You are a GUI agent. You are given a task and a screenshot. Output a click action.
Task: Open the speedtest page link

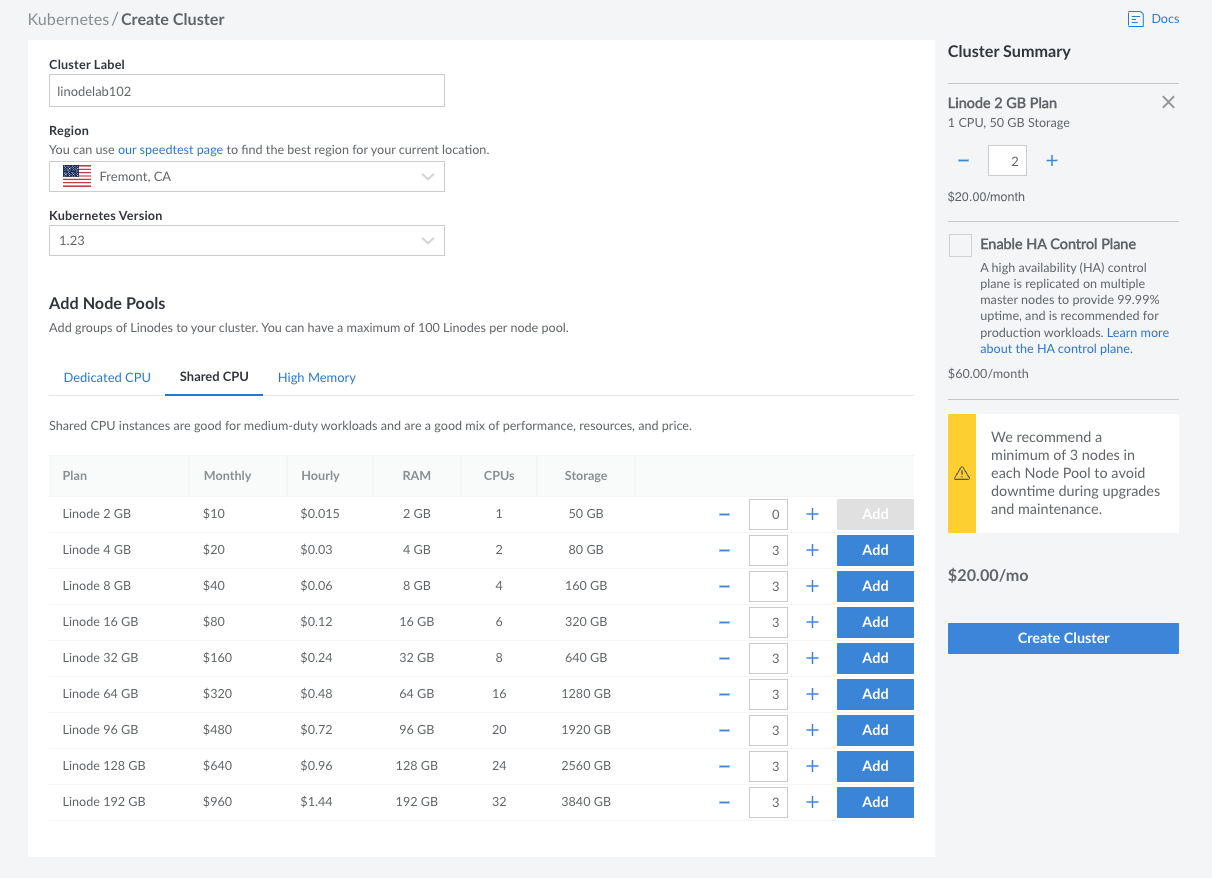[170, 150]
